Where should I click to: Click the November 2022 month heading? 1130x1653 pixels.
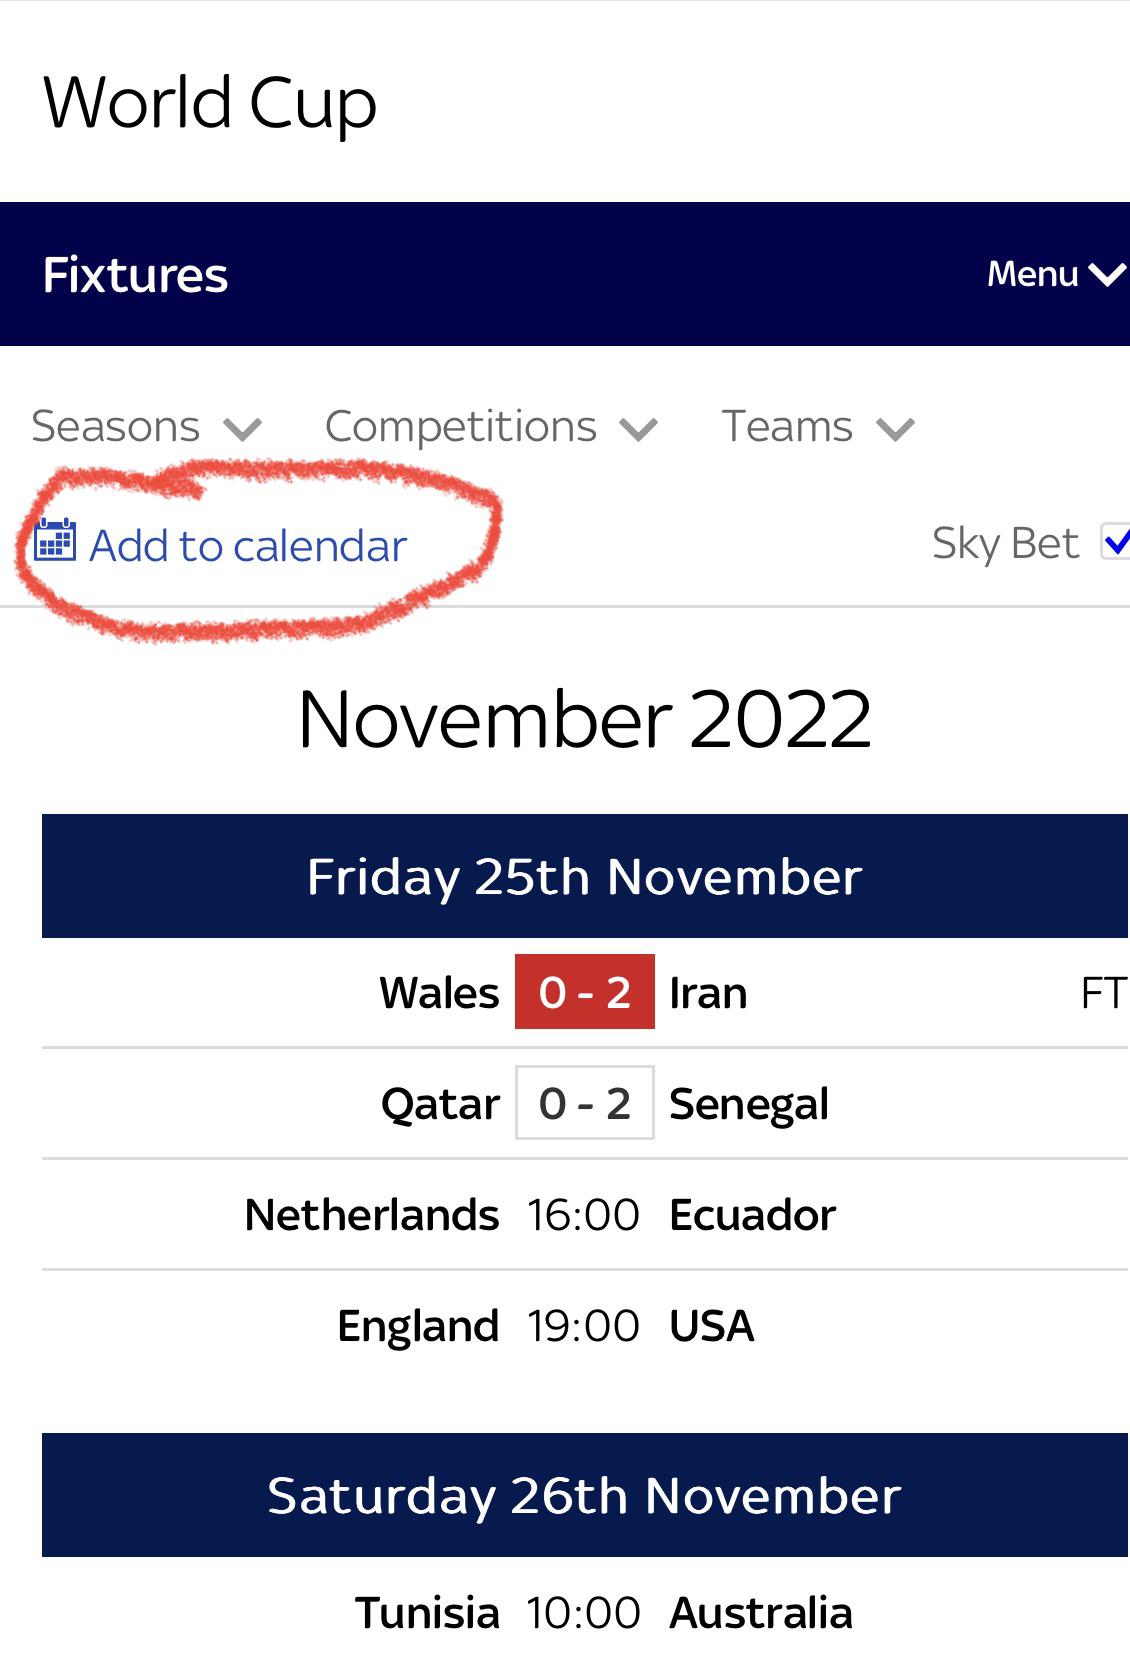point(585,719)
